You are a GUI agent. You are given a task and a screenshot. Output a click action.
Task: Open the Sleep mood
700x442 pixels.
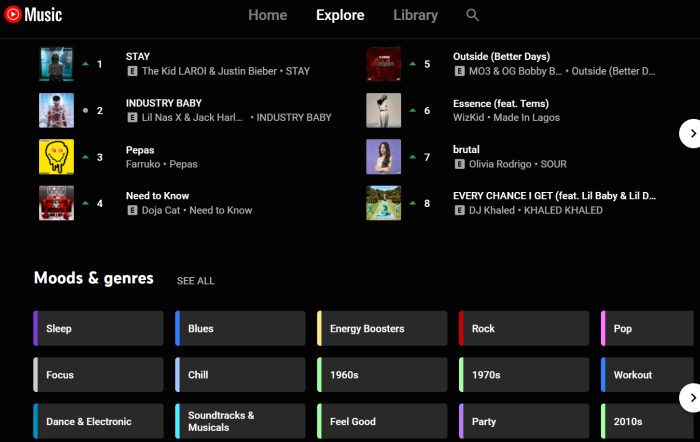click(98, 329)
